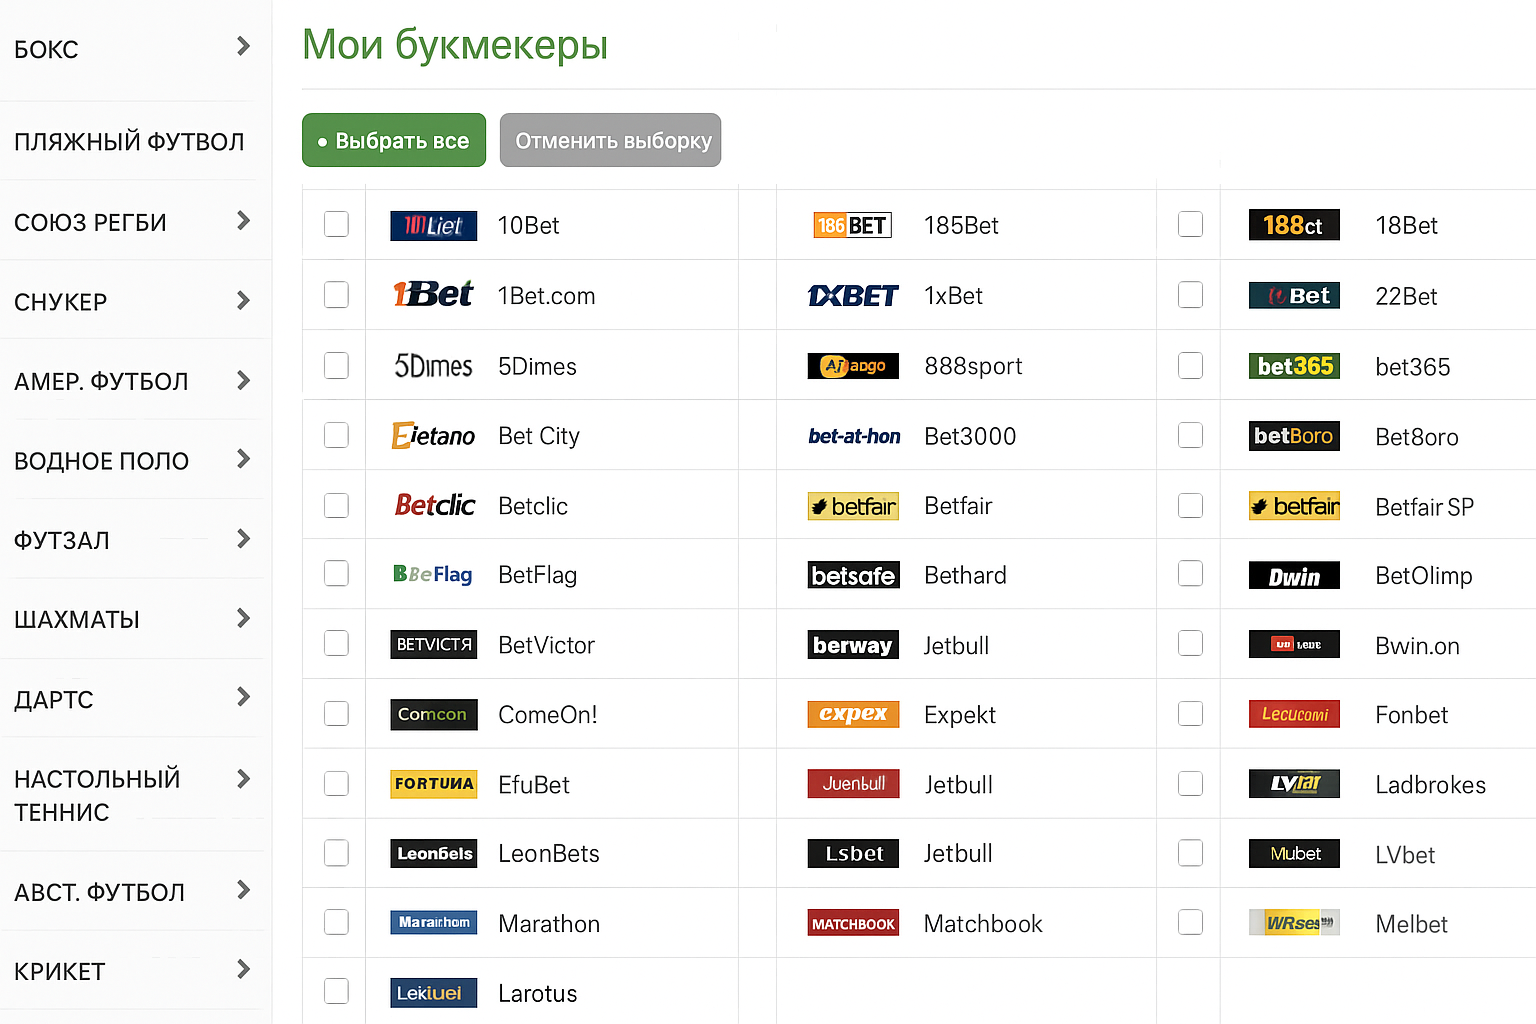This screenshot has width=1536, height=1024.
Task: Click the 5Dimes logo icon
Action: [x=433, y=366]
